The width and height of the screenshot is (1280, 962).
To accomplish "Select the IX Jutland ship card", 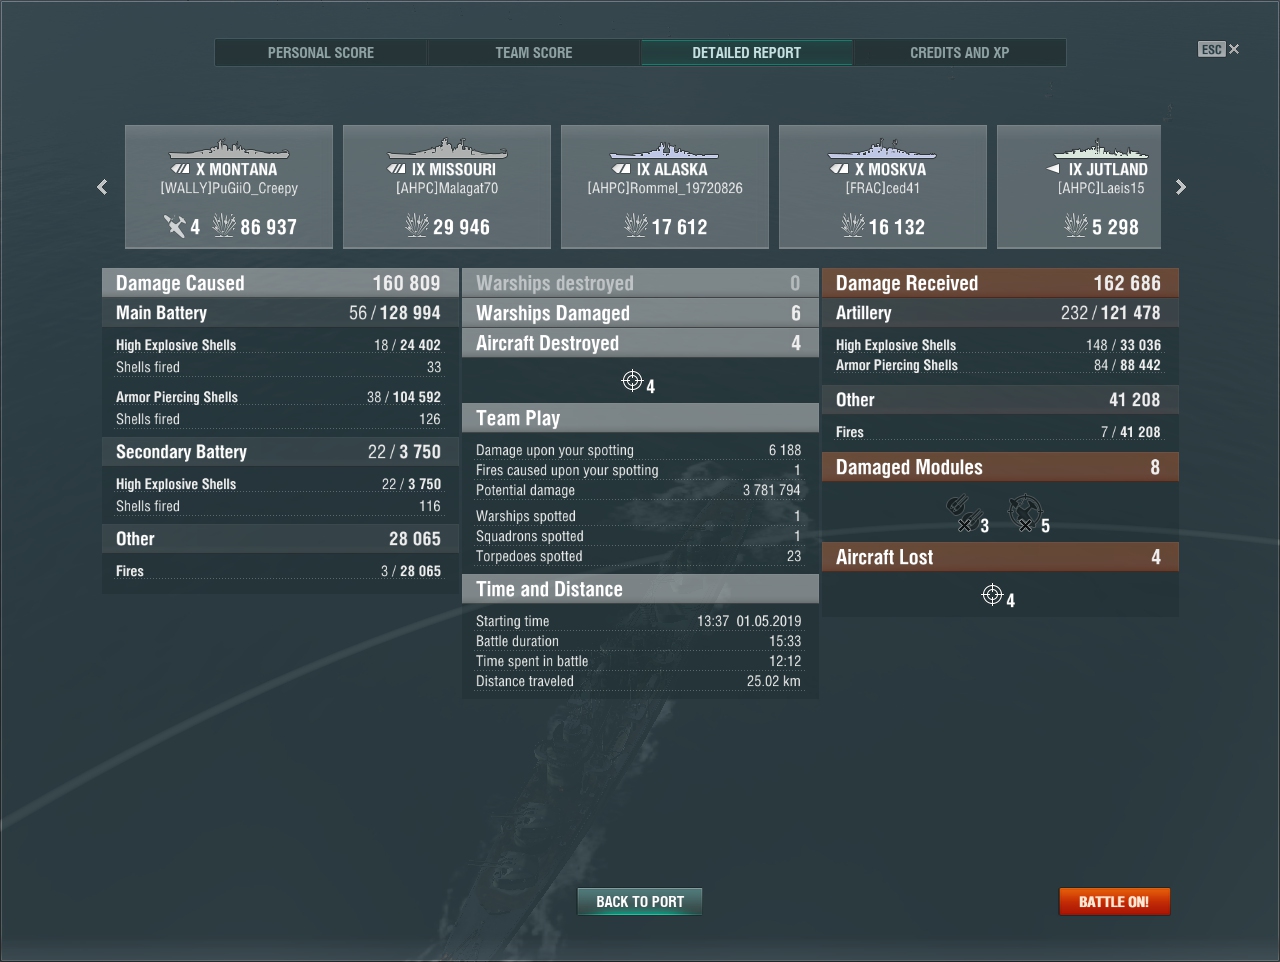I will click(1079, 186).
